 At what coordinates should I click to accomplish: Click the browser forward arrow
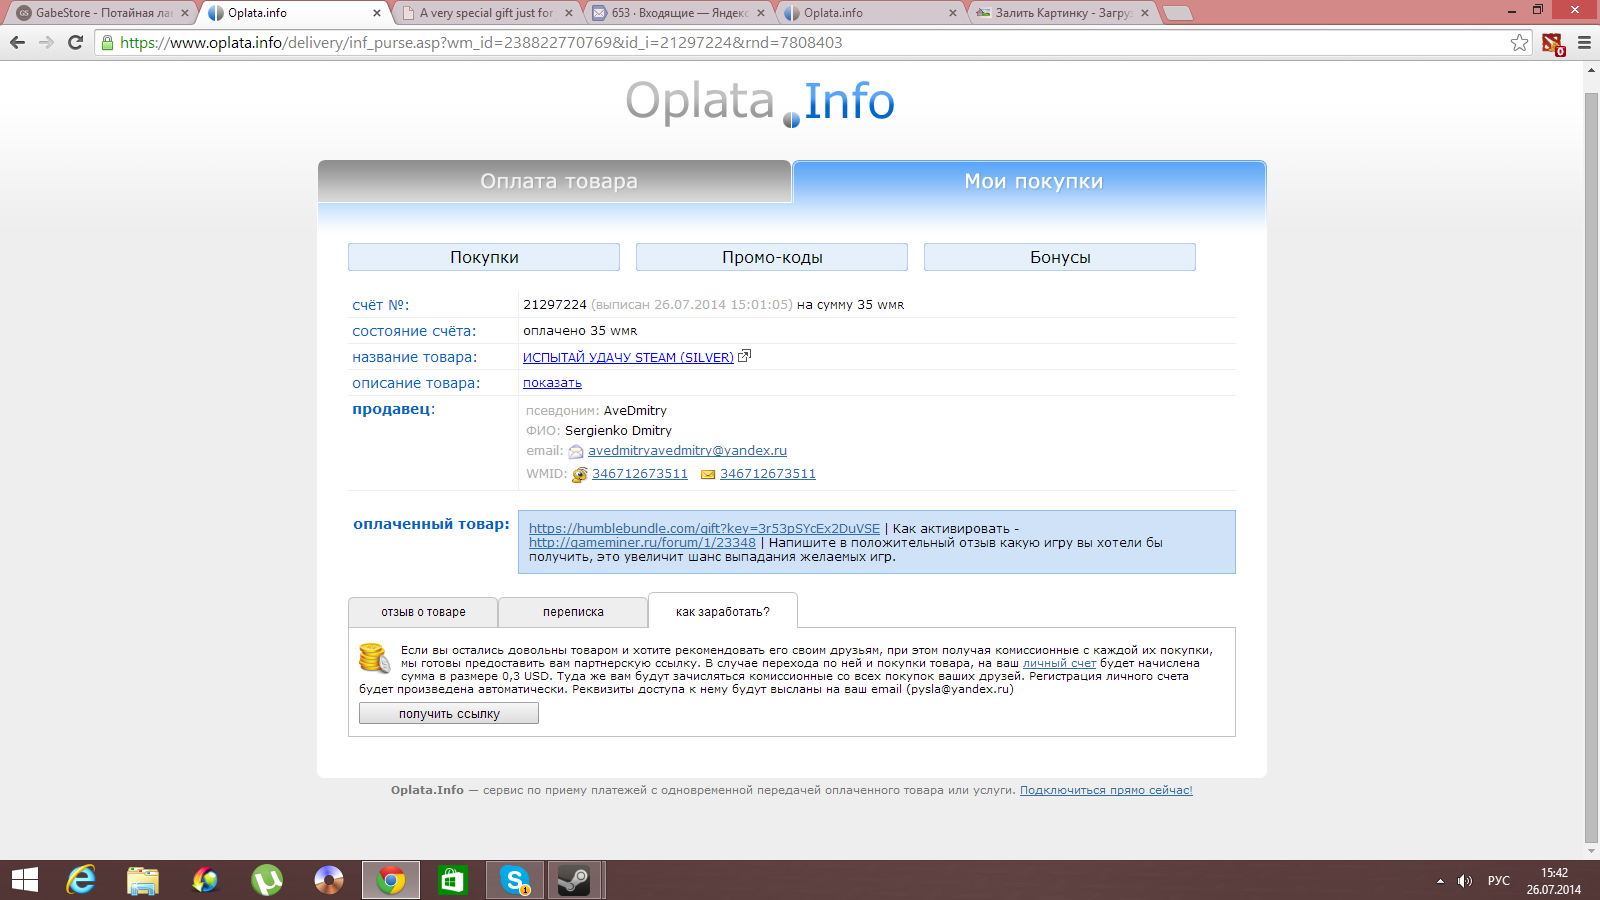tap(46, 42)
